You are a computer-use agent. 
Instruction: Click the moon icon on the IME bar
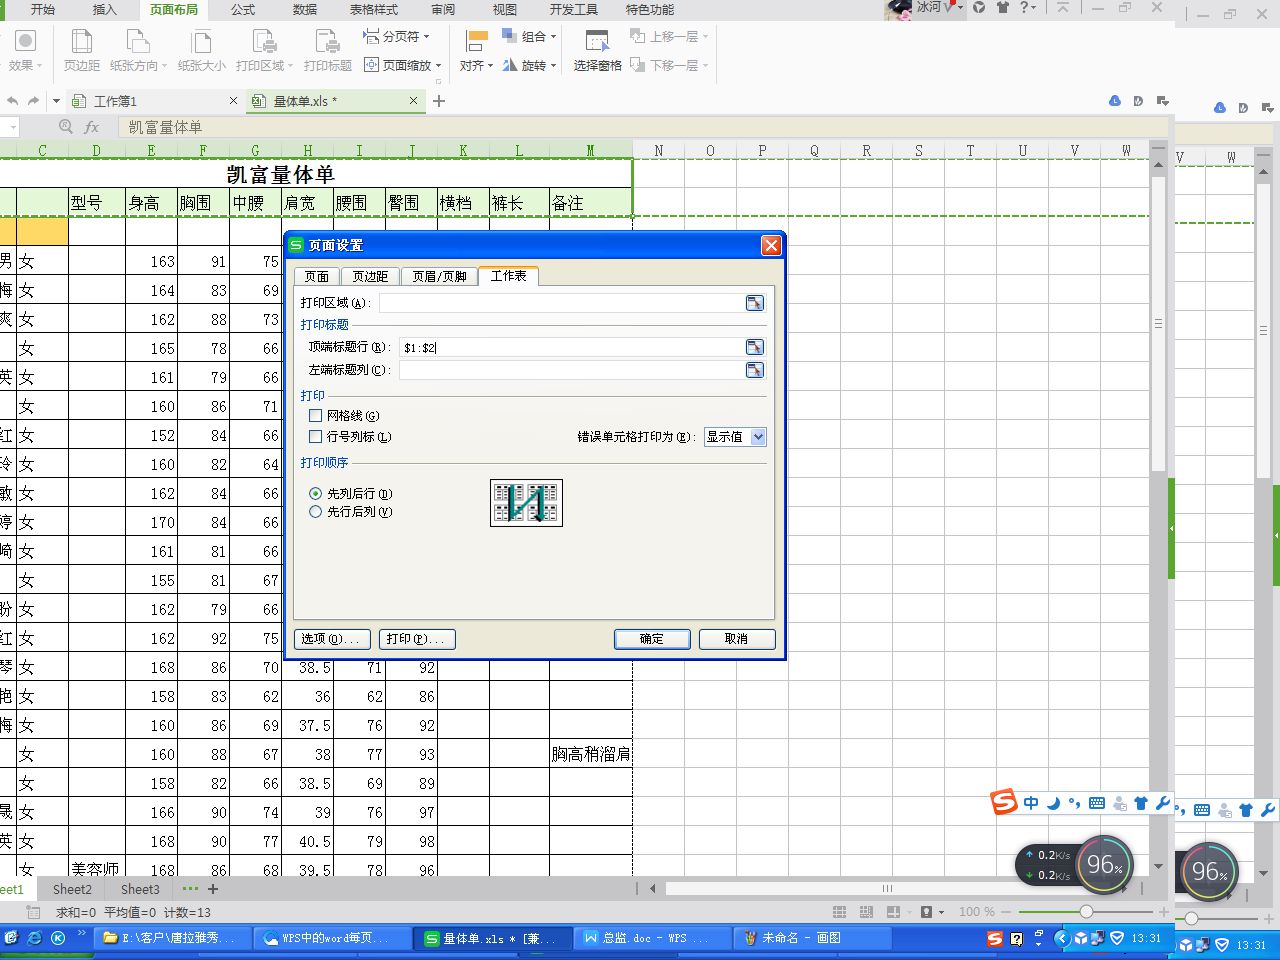(1053, 803)
